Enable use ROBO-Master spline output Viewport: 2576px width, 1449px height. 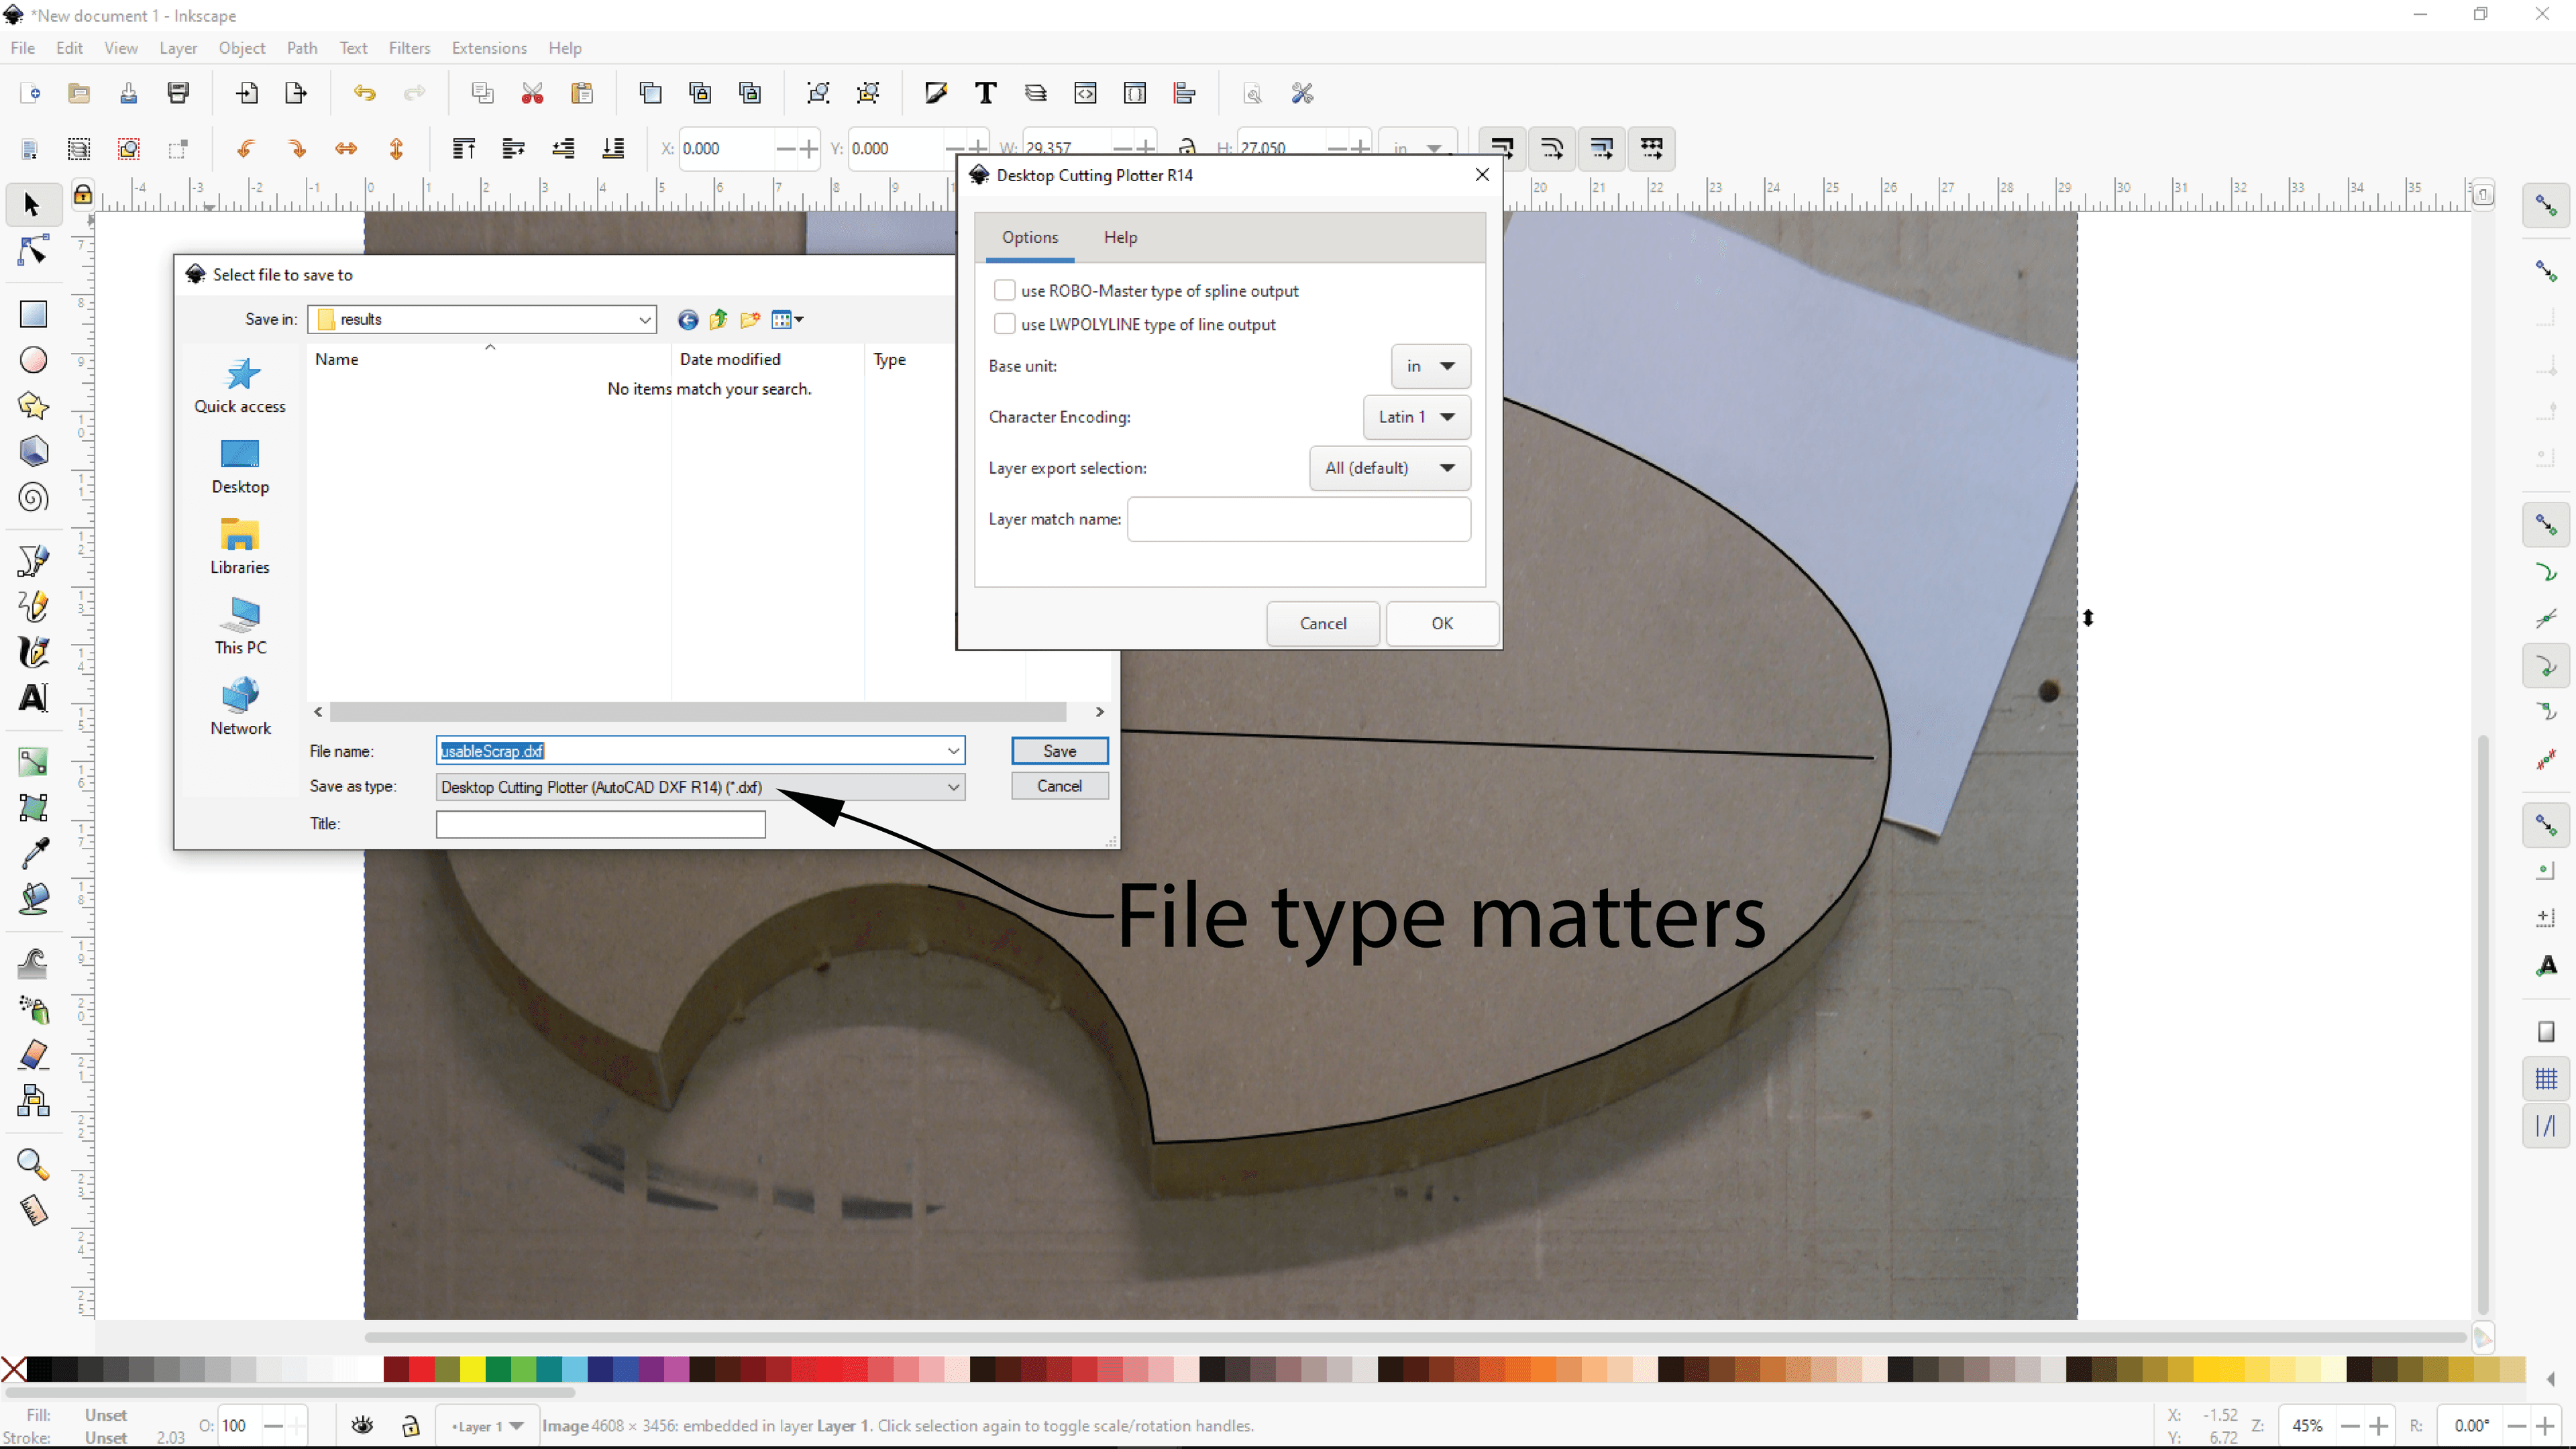pos(1005,290)
